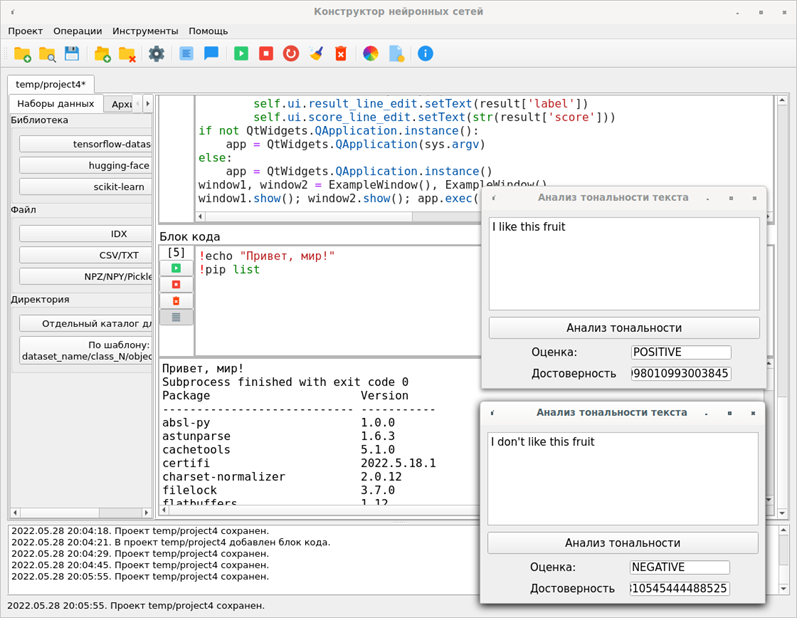Click the IDX file button

[x=85, y=234]
